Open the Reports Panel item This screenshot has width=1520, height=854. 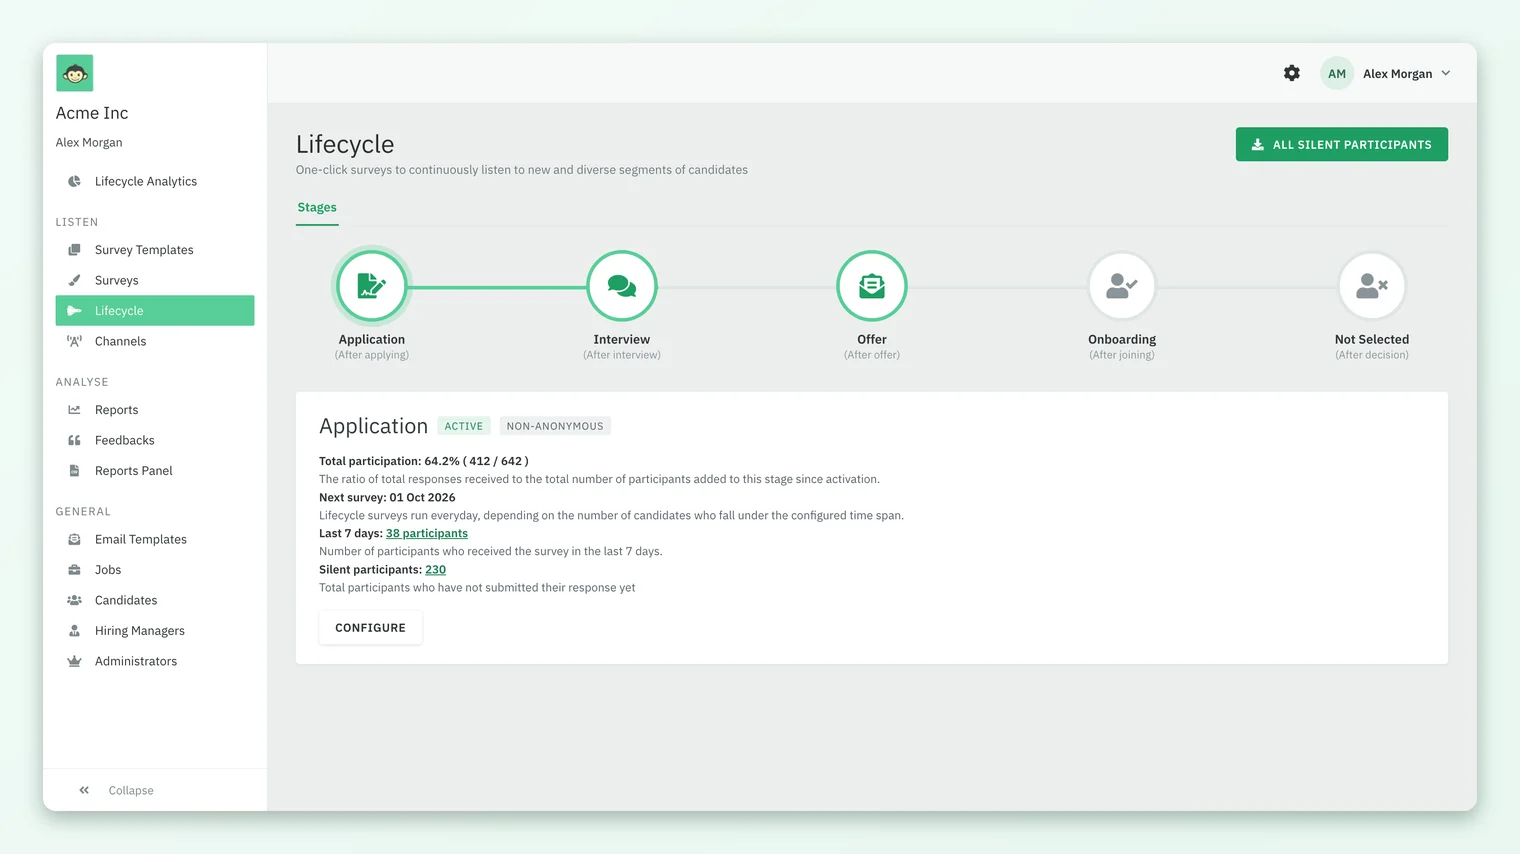pos(155,470)
